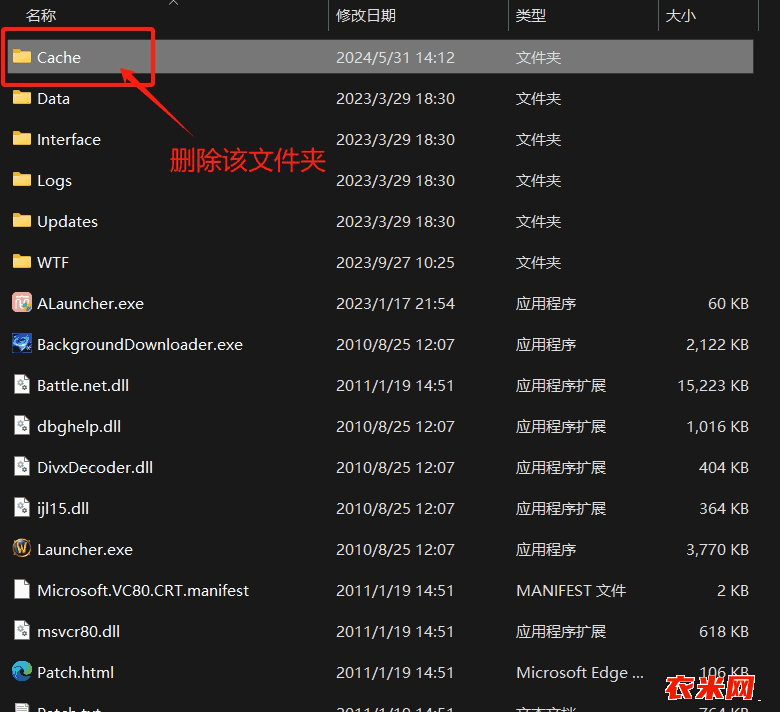Click the 1,016 KB size cell
This screenshot has width=780, height=712.
click(717, 426)
